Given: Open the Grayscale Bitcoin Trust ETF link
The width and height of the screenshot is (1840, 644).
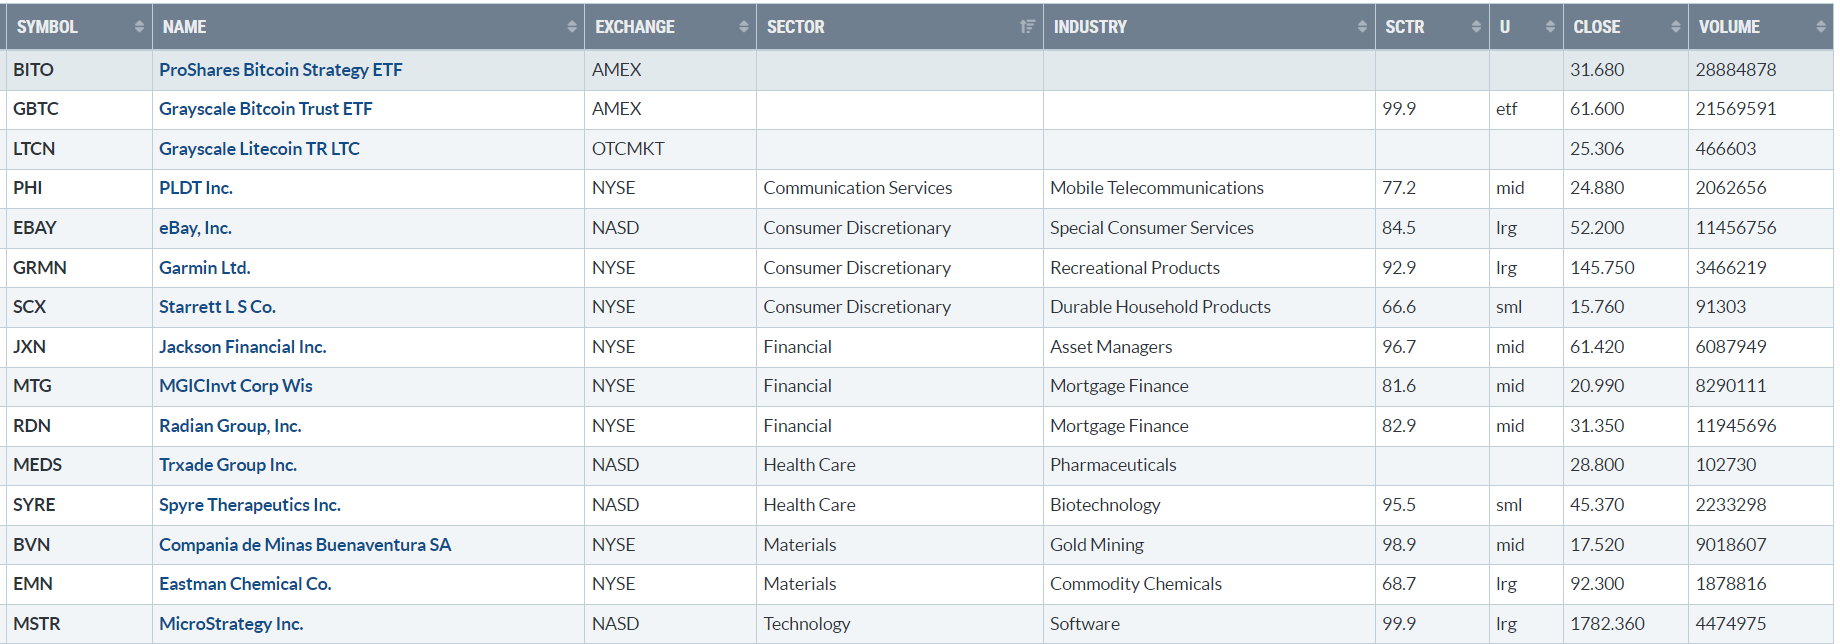Looking at the screenshot, I should coord(265,109).
